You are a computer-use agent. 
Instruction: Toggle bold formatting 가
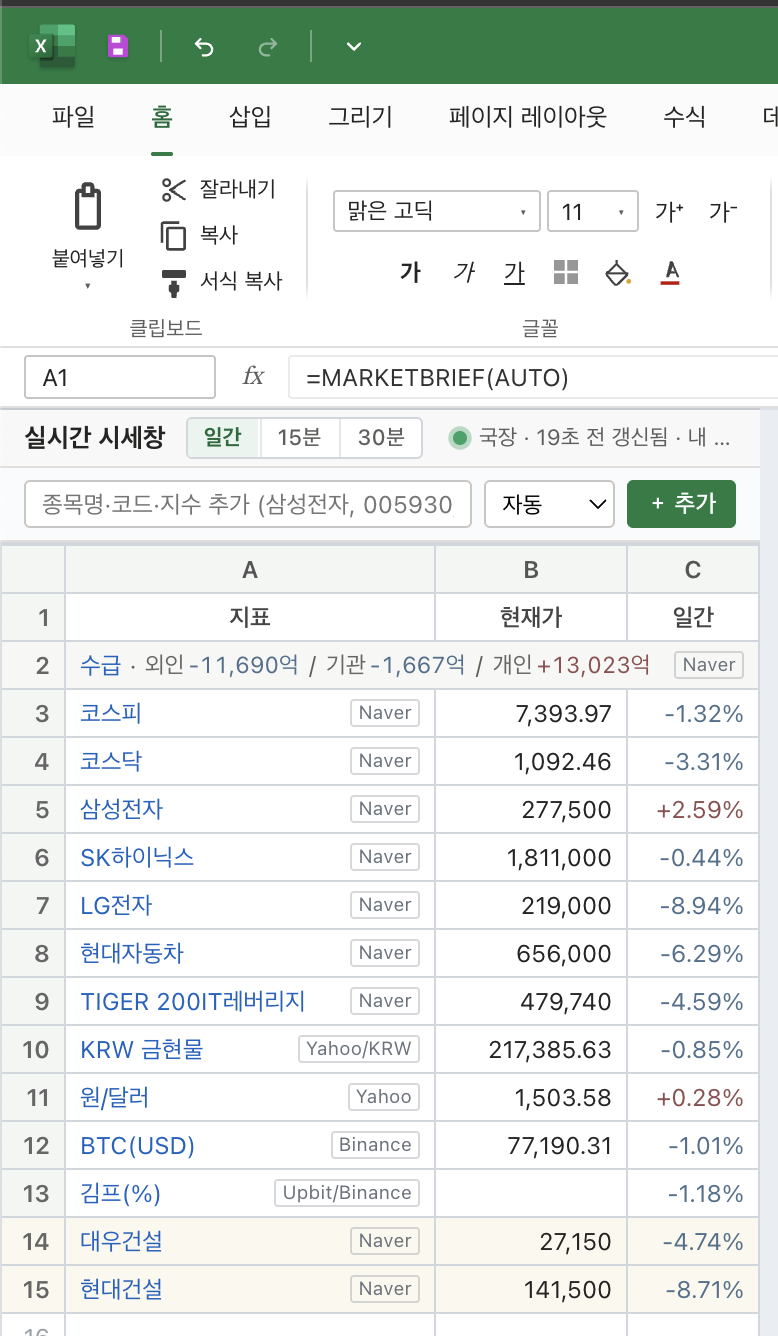[x=410, y=272]
